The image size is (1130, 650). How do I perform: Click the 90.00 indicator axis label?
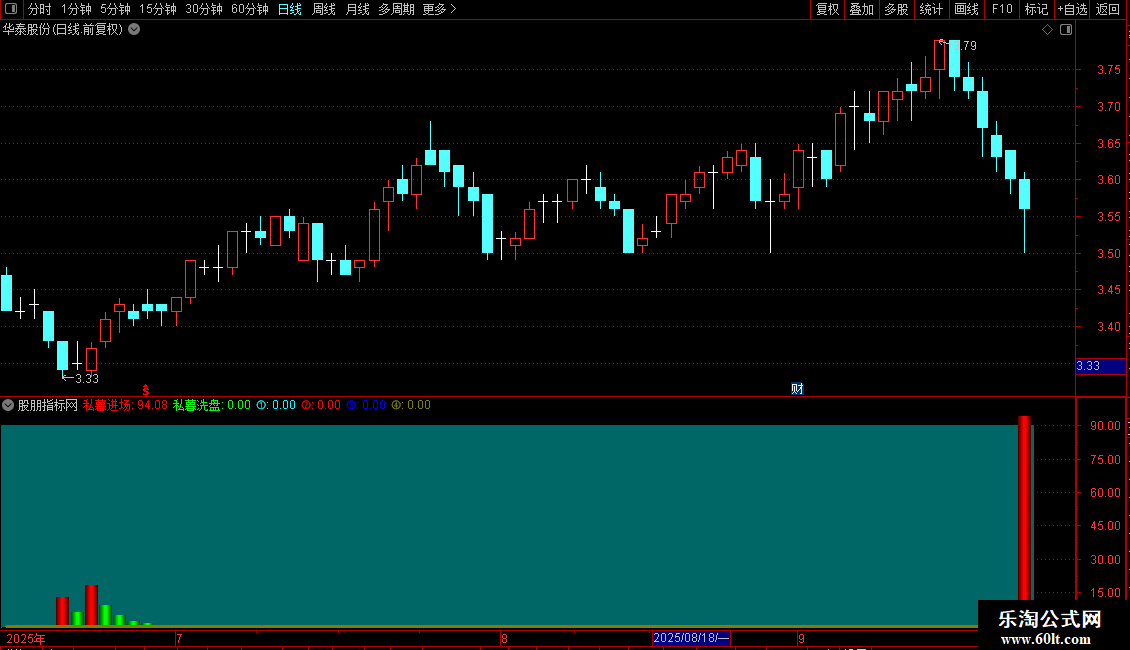[x=1105, y=426]
